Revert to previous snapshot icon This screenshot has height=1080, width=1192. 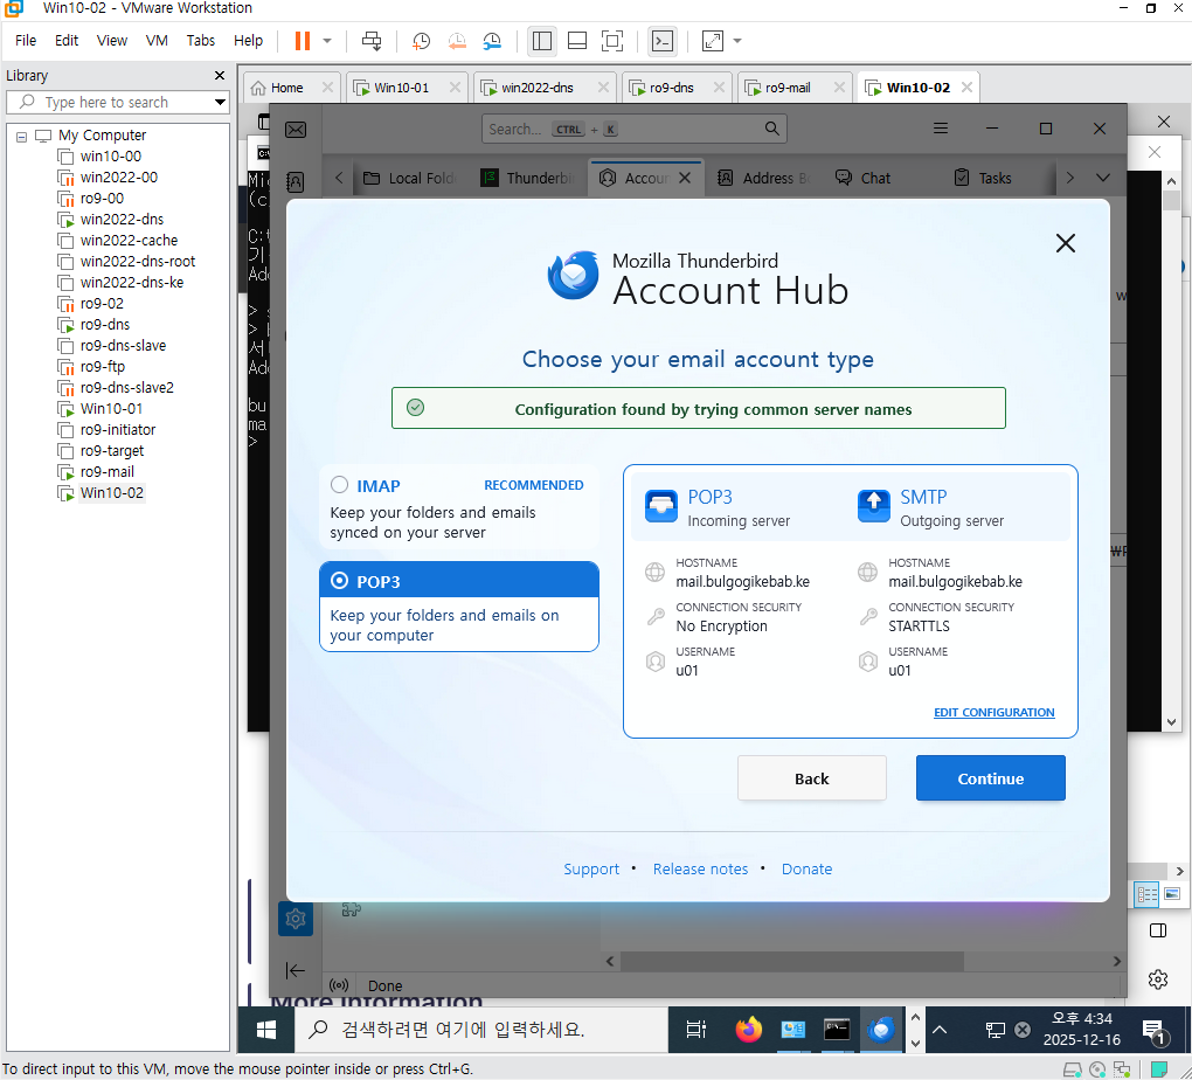tap(457, 41)
